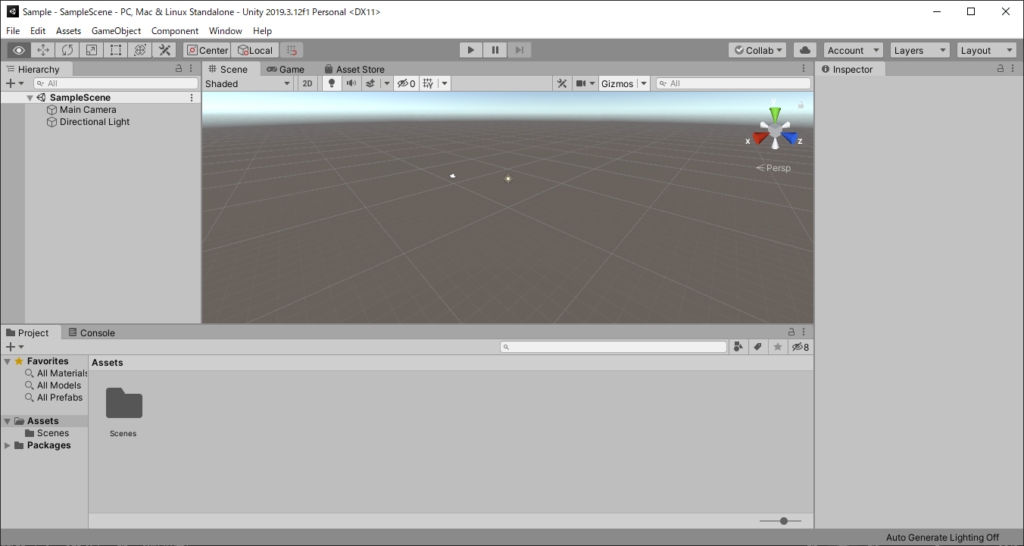Collapse the SampleScene tree
Screen dimensions: 1024x546
click(30, 98)
